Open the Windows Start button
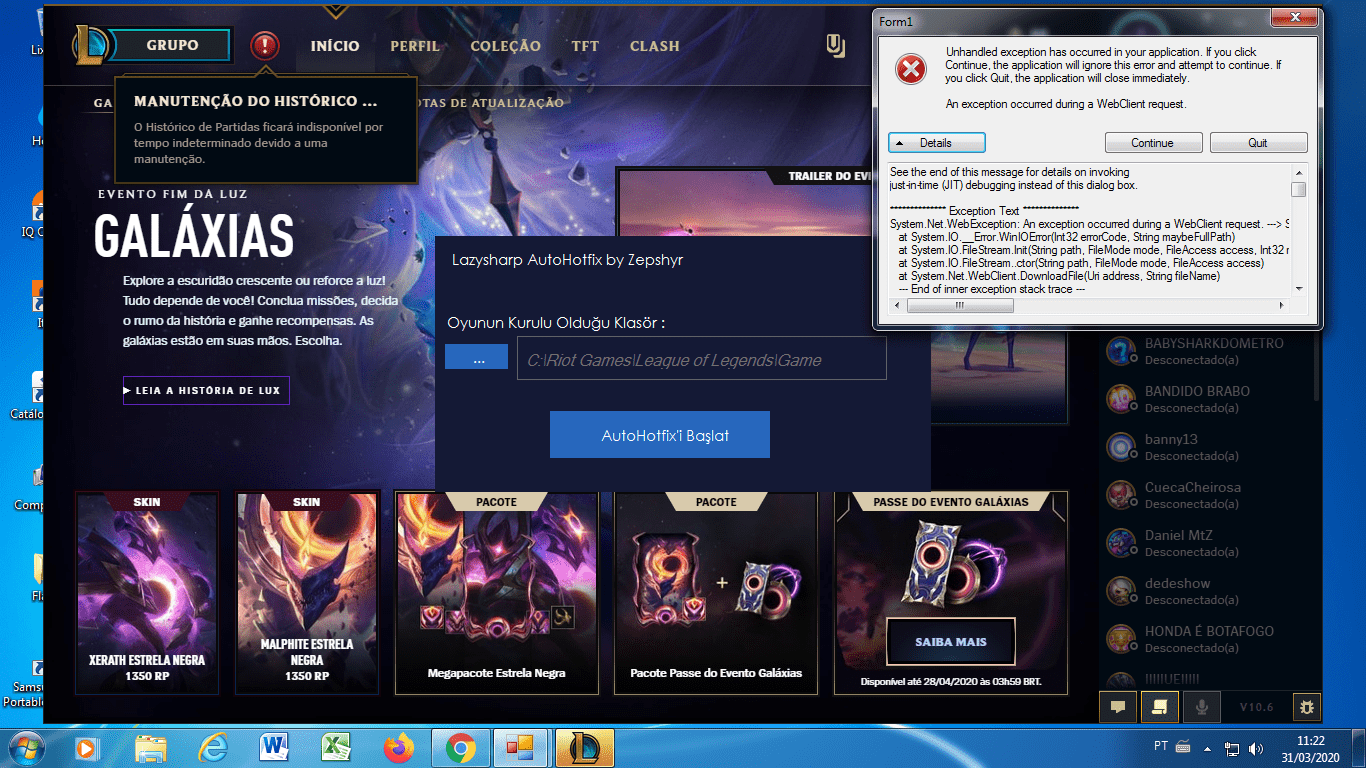1366x768 pixels. [x=24, y=747]
